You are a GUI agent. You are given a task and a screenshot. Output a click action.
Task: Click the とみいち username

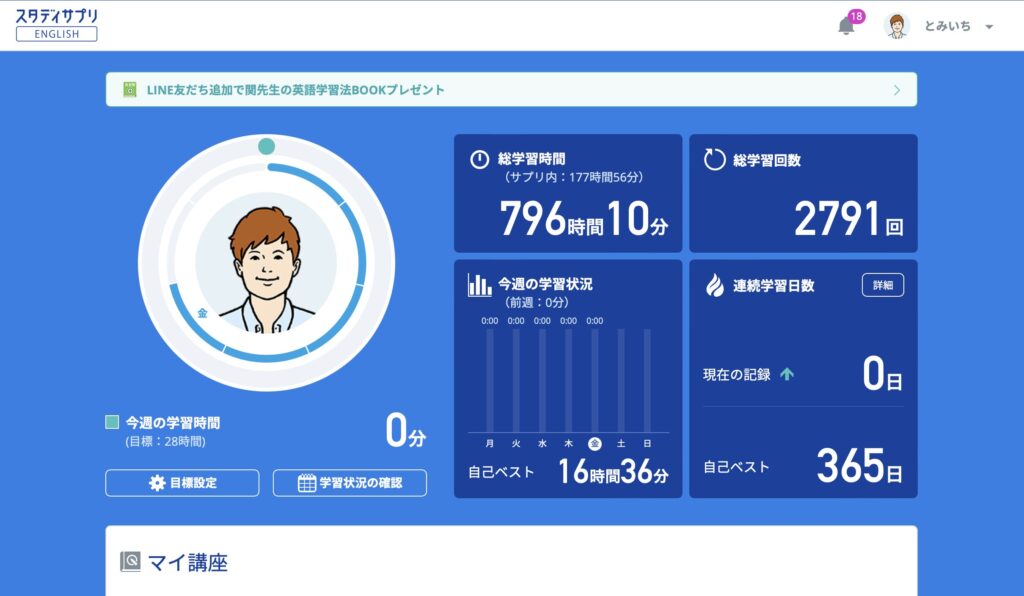(x=948, y=26)
